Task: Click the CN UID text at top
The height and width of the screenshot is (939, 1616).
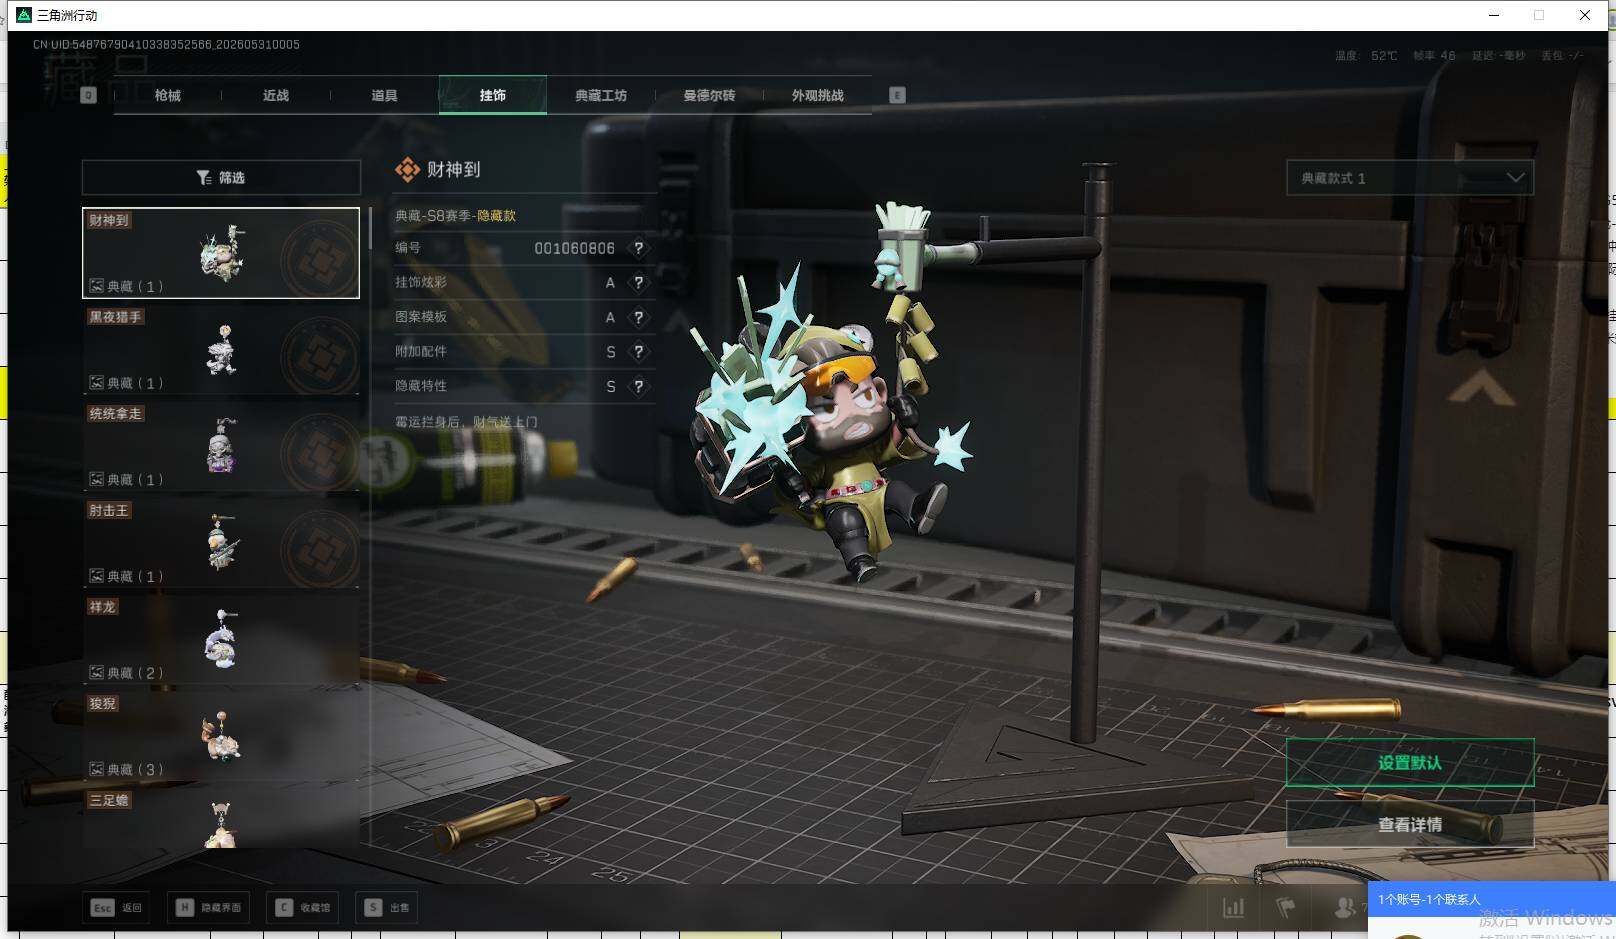Action: 166,44
